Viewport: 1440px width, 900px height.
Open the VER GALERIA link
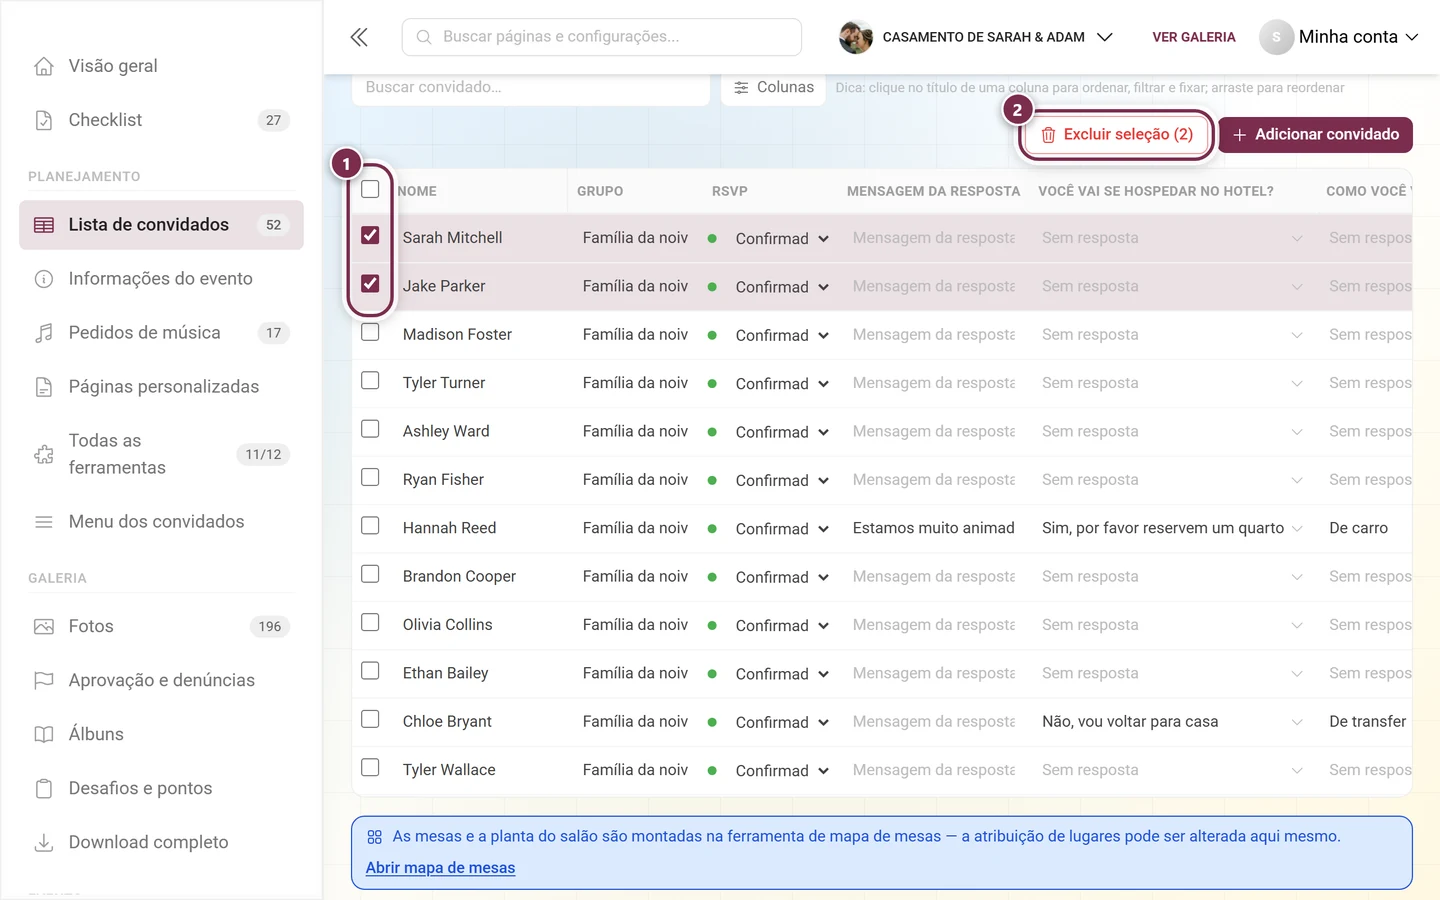tap(1194, 37)
